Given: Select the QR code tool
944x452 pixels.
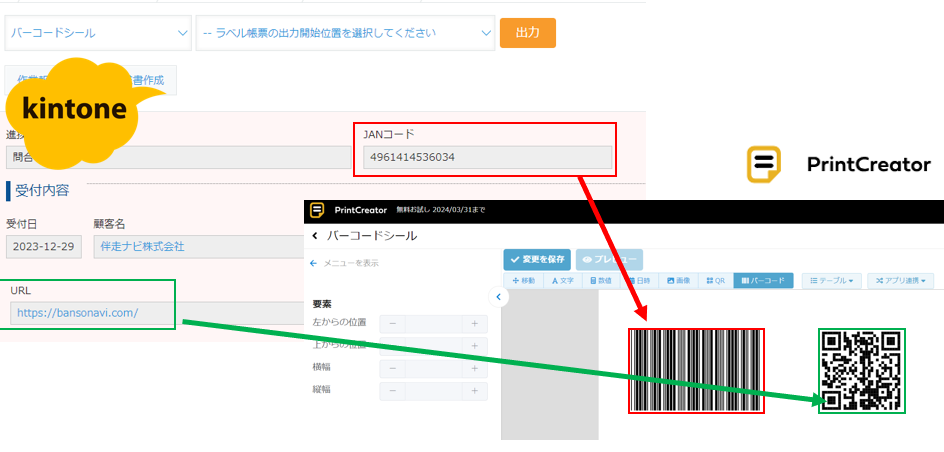Looking at the screenshot, I should (715, 281).
